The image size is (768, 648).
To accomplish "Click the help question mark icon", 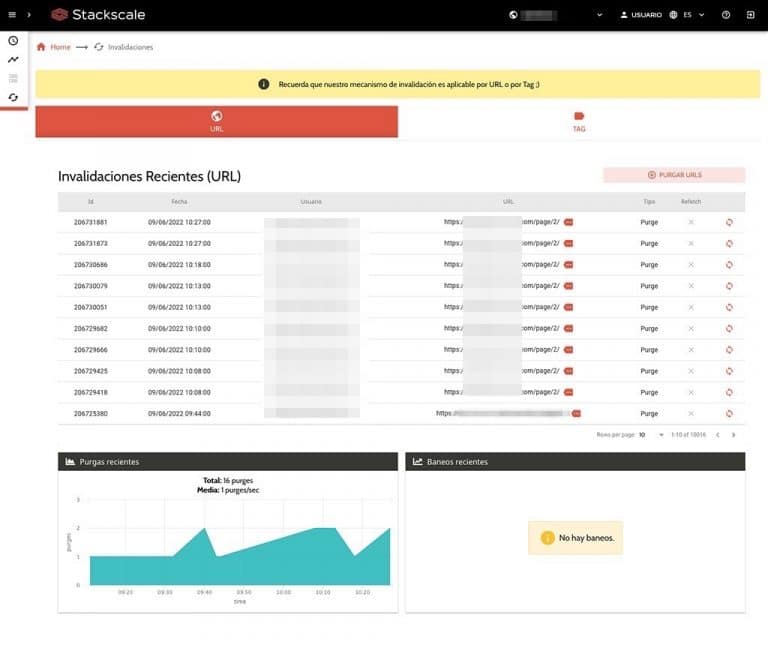I will click(x=725, y=15).
